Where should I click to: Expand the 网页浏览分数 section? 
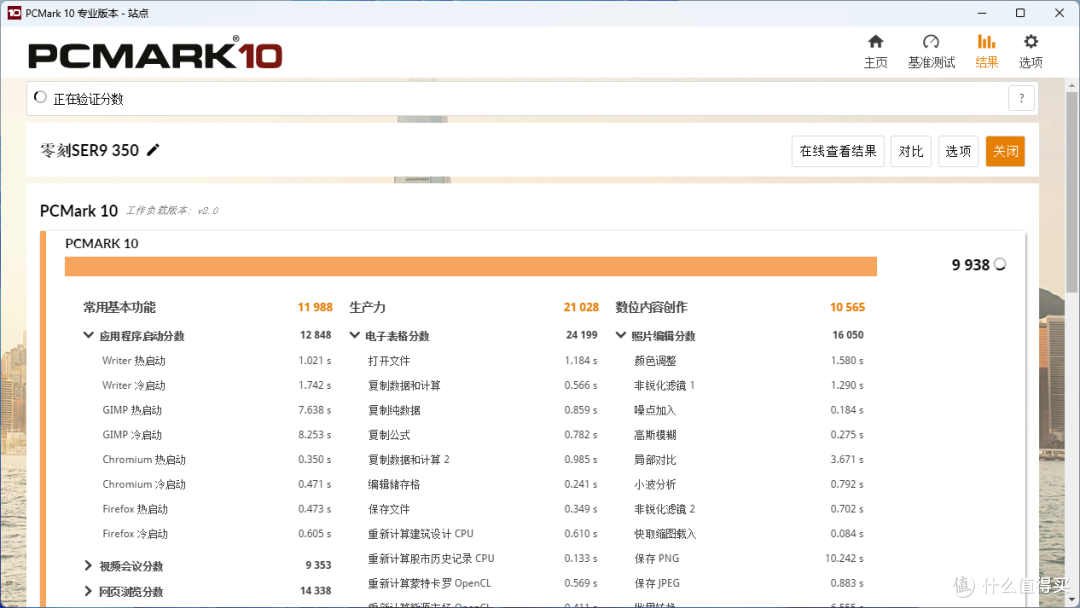click(x=88, y=591)
